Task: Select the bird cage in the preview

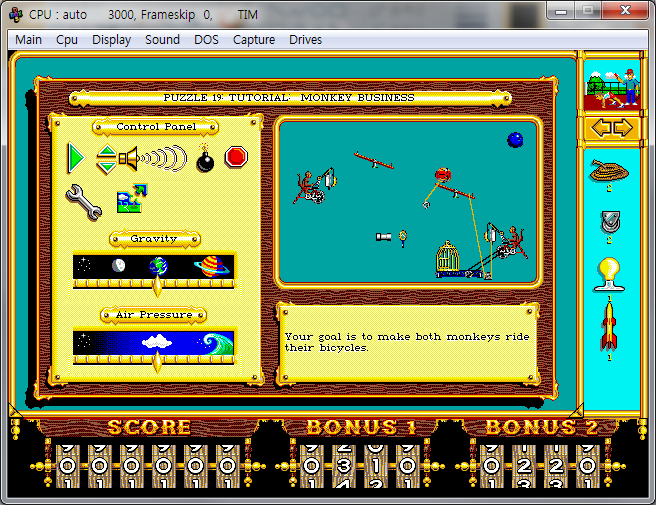Action: pos(447,257)
